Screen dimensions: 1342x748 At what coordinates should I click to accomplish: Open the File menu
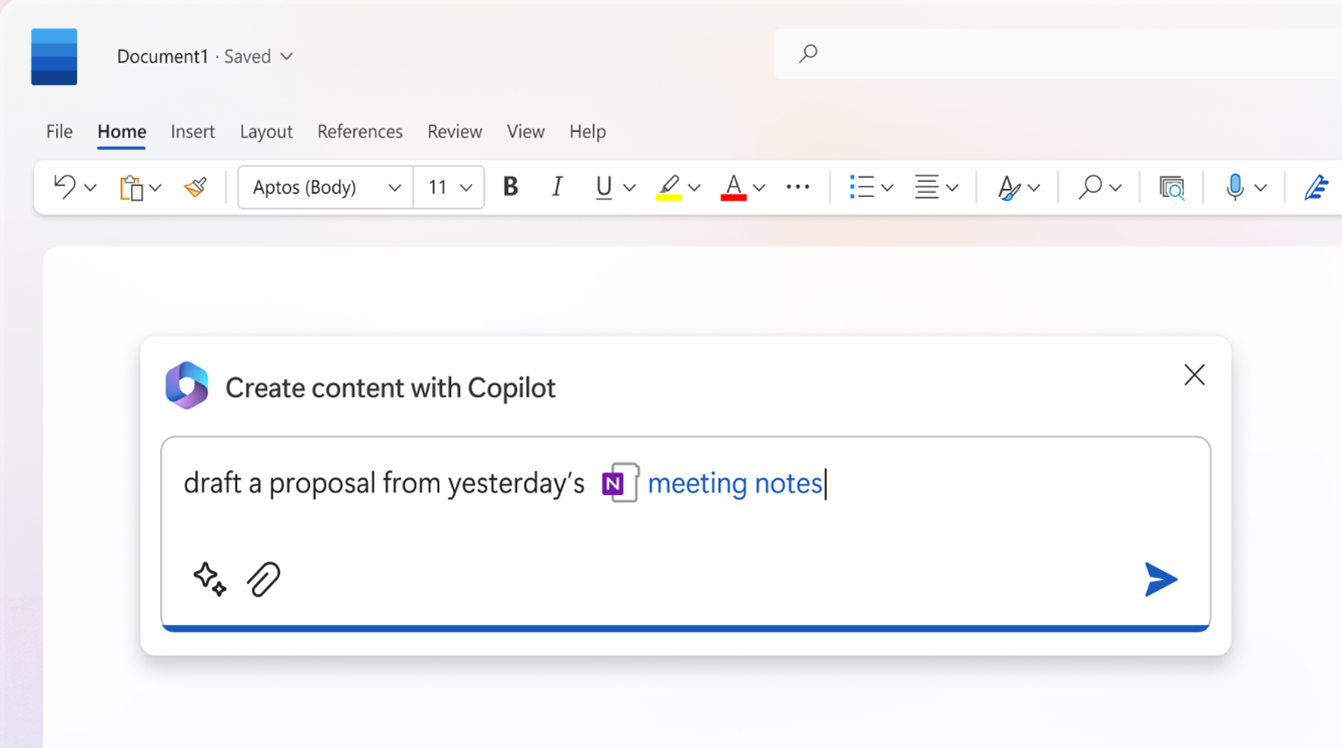point(59,131)
